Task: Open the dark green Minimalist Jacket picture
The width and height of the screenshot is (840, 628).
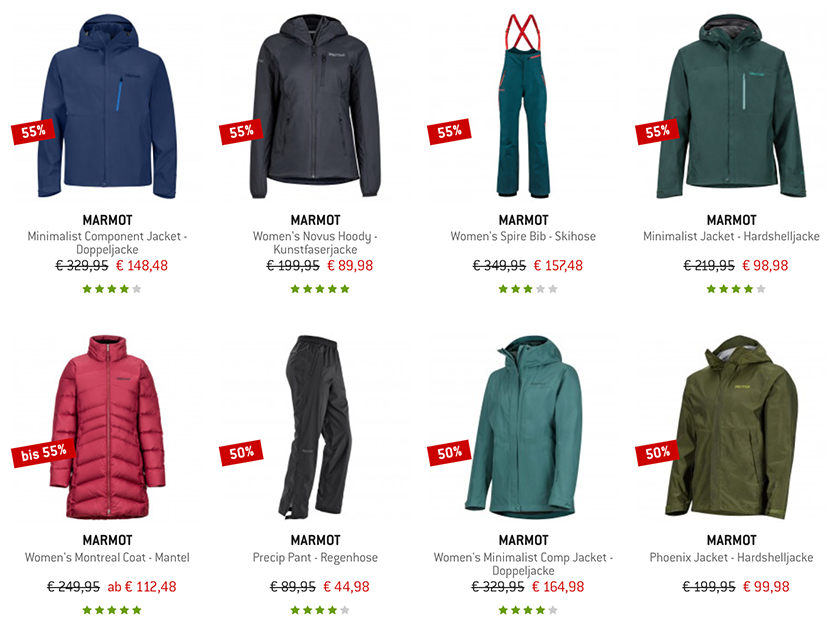Action: (731, 106)
